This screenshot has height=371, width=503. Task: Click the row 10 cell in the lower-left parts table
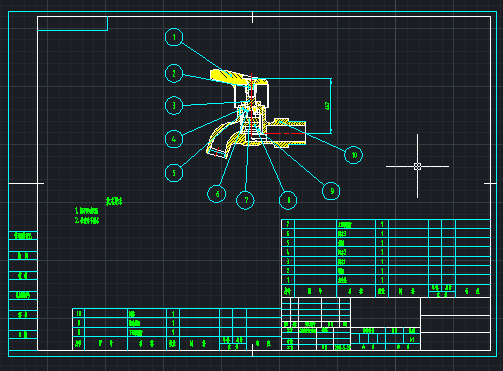(x=79, y=313)
